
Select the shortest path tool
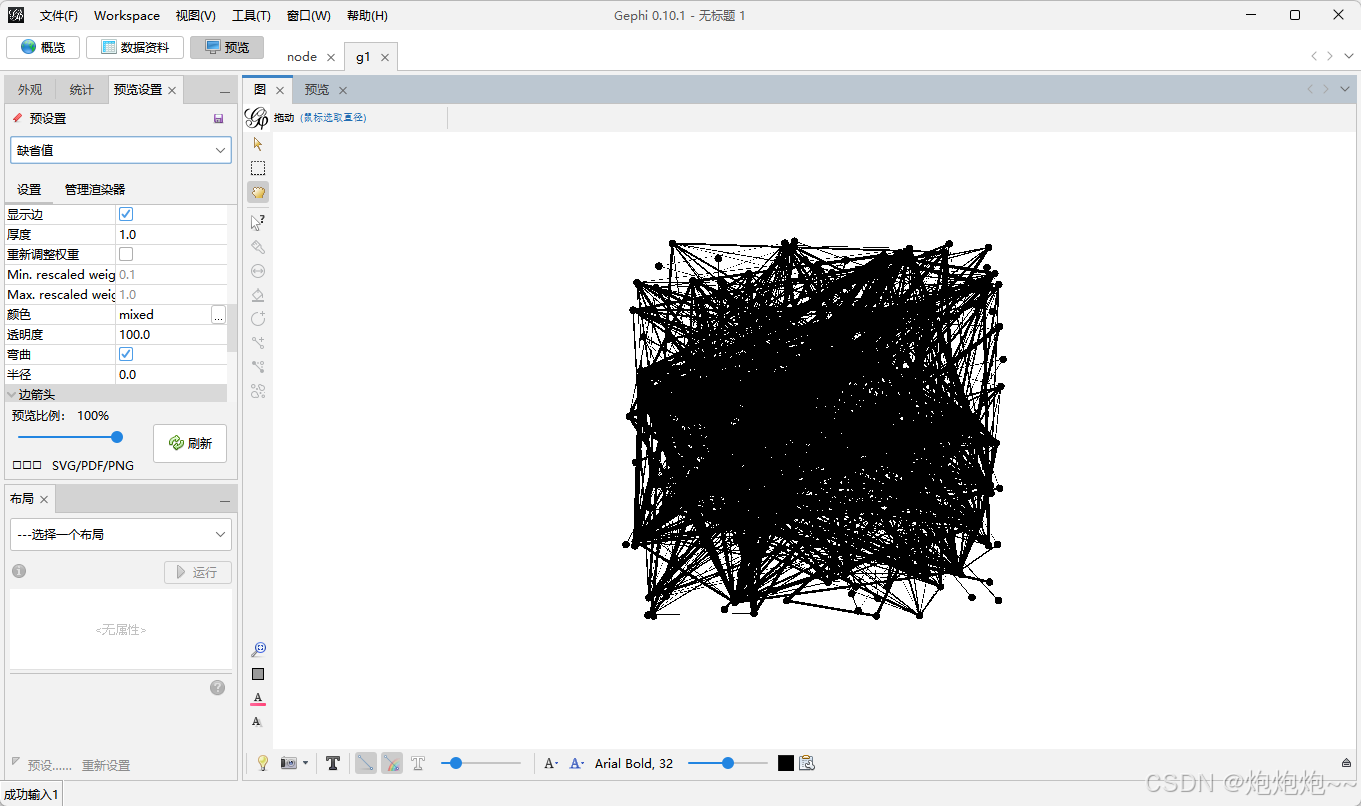coord(258,366)
